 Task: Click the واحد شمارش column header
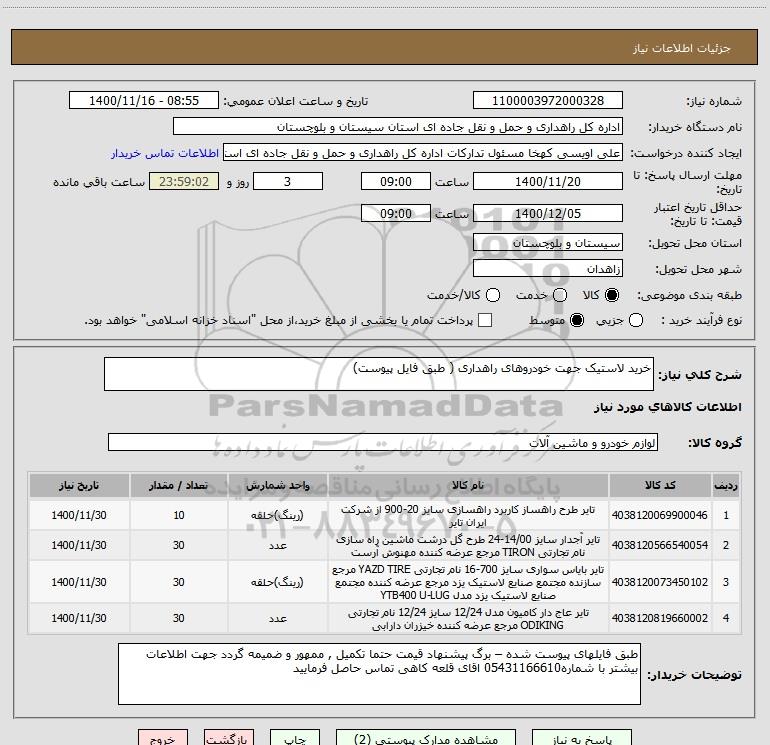point(277,485)
